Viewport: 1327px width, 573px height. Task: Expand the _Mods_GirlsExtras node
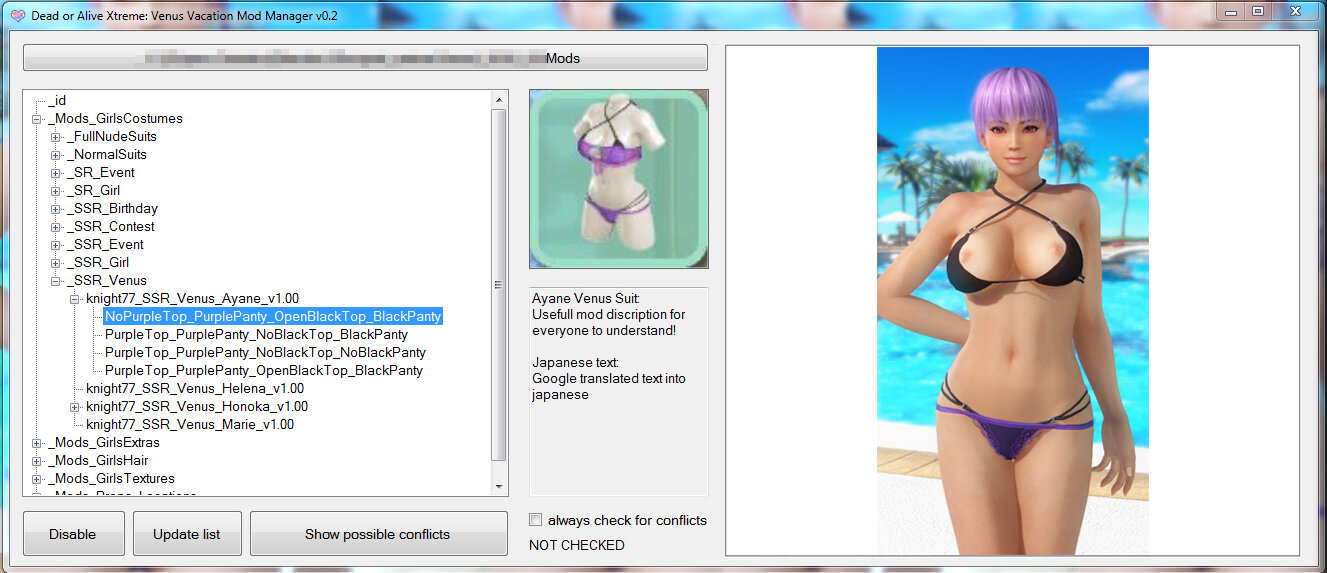[38, 443]
